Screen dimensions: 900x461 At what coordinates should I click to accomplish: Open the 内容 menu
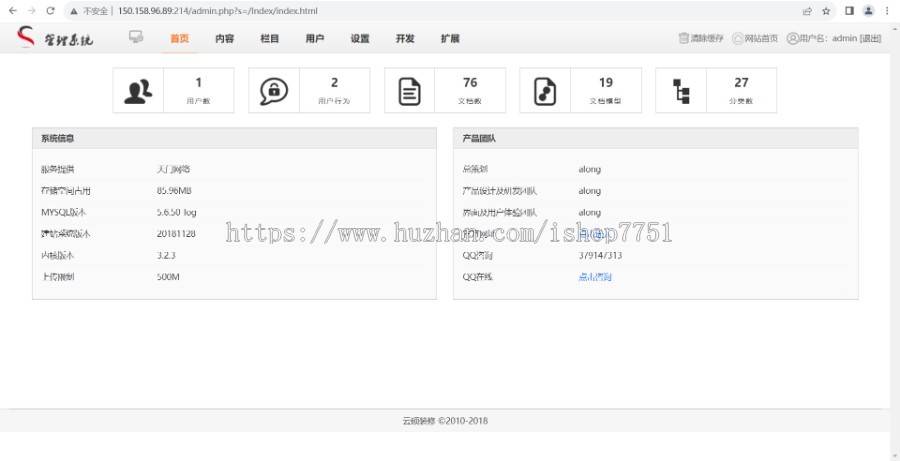224,38
